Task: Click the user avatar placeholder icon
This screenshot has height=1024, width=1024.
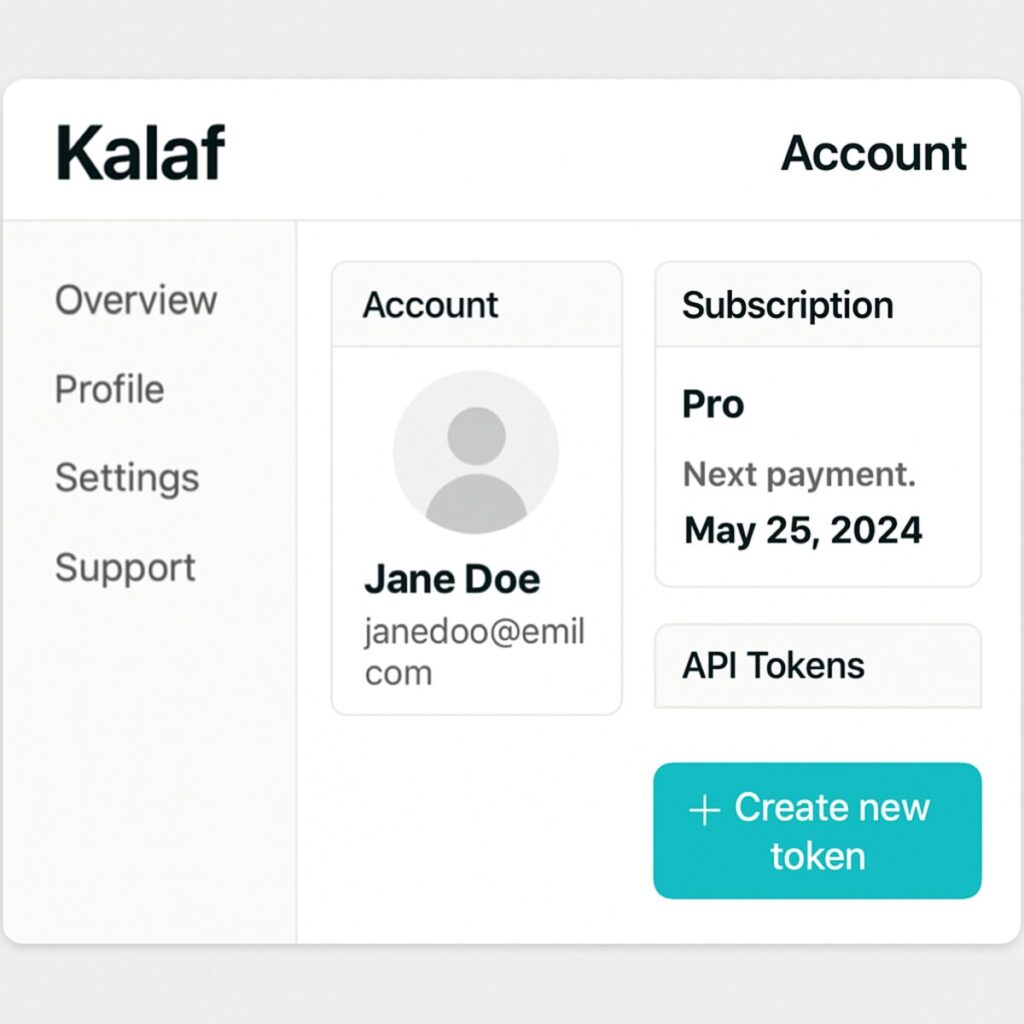Action: [x=476, y=452]
